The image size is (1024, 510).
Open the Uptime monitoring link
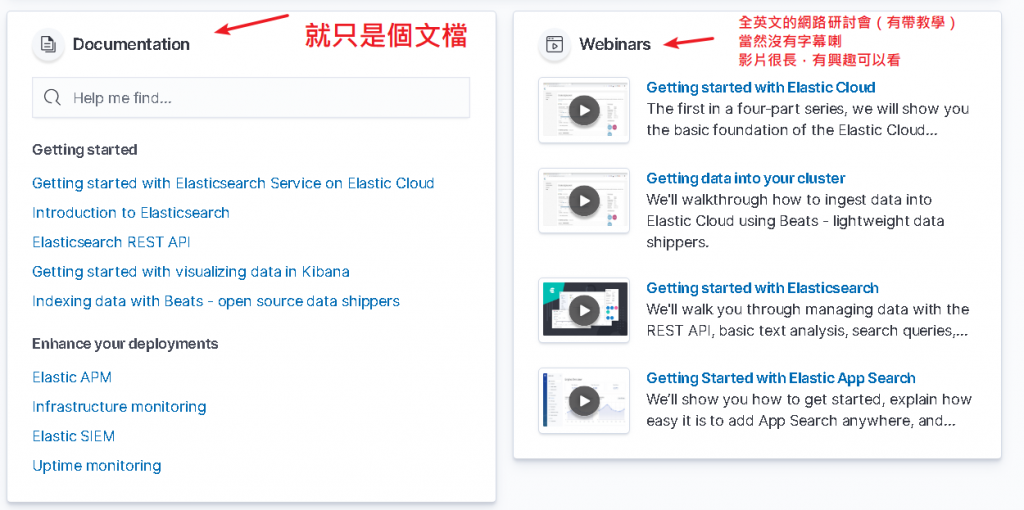click(97, 466)
